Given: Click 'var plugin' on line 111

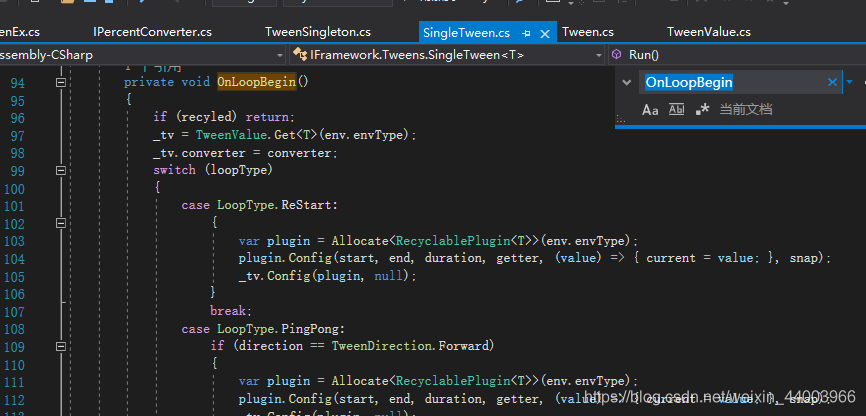Looking at the screenshot, I should coord(274,381).
